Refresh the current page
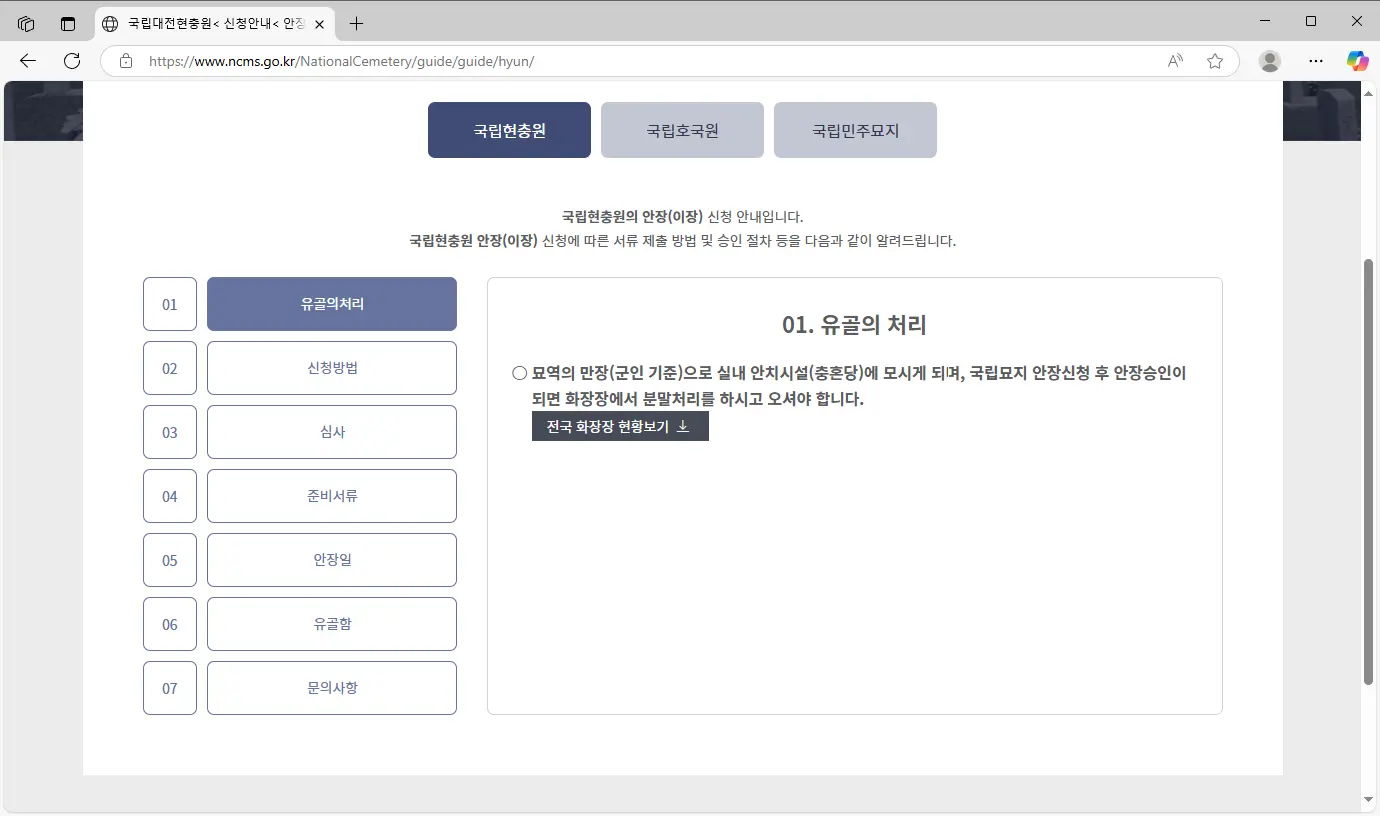1380x816 pixels. click(71, 61)
